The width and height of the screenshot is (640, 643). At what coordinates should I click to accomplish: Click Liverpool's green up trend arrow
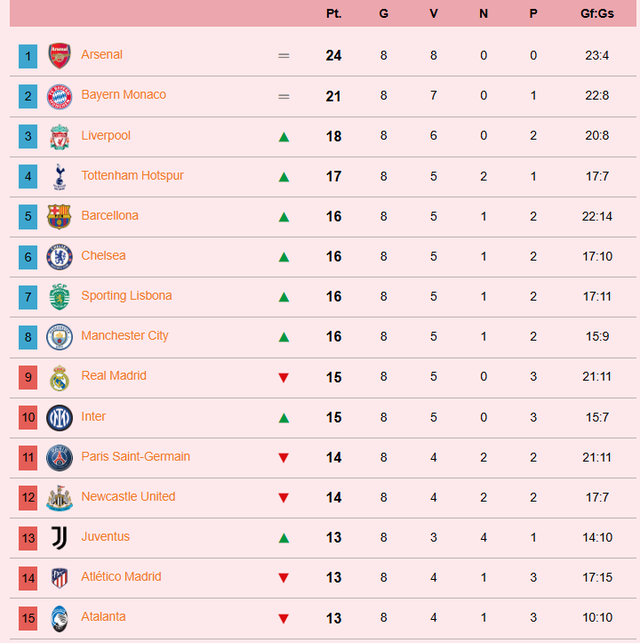pos(284,137)
